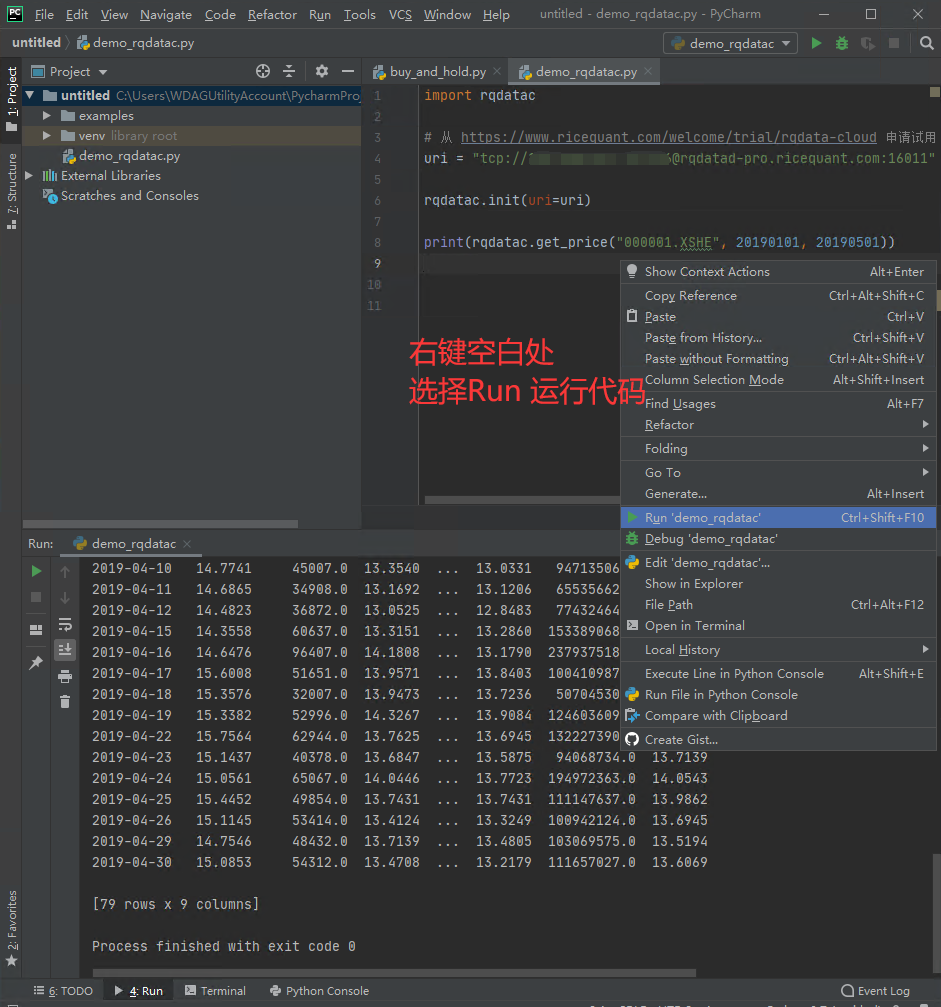Click the Print icon in Run console
The image size is (941, 1007).
pos(65,676)
